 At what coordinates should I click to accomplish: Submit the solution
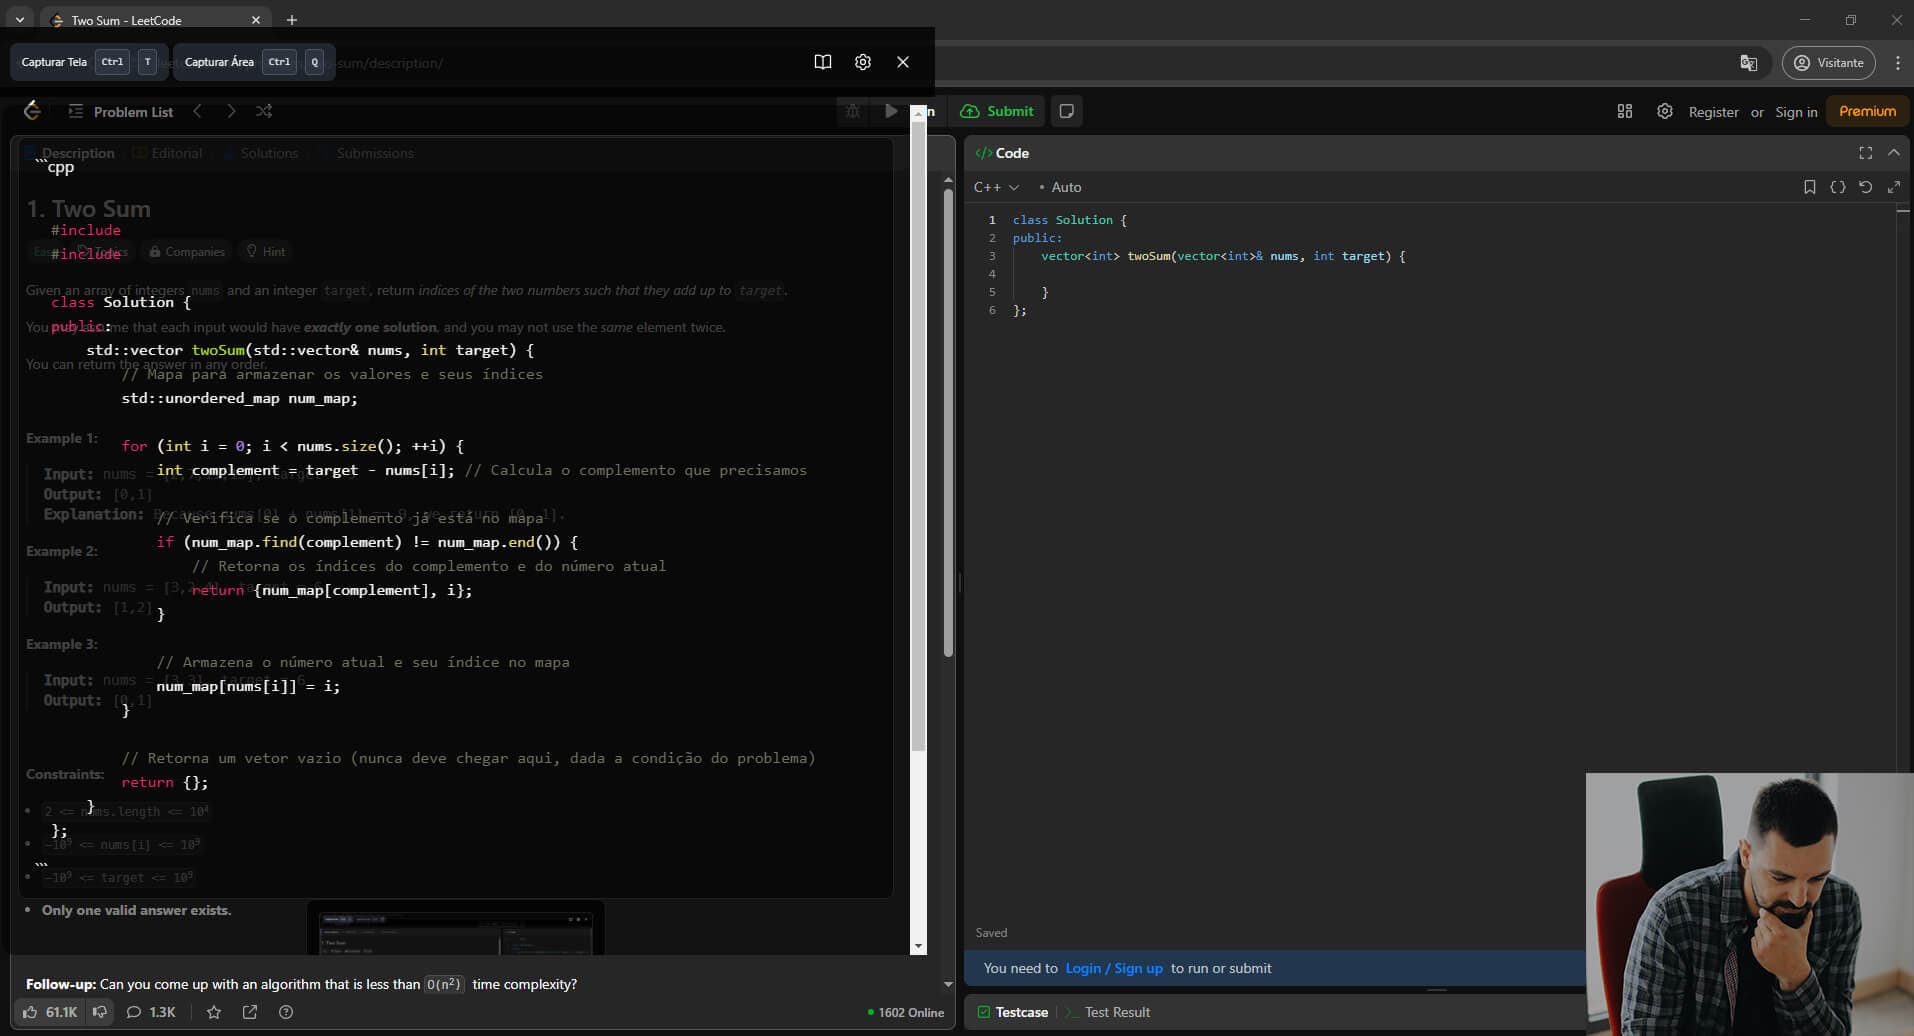[997, 111]
